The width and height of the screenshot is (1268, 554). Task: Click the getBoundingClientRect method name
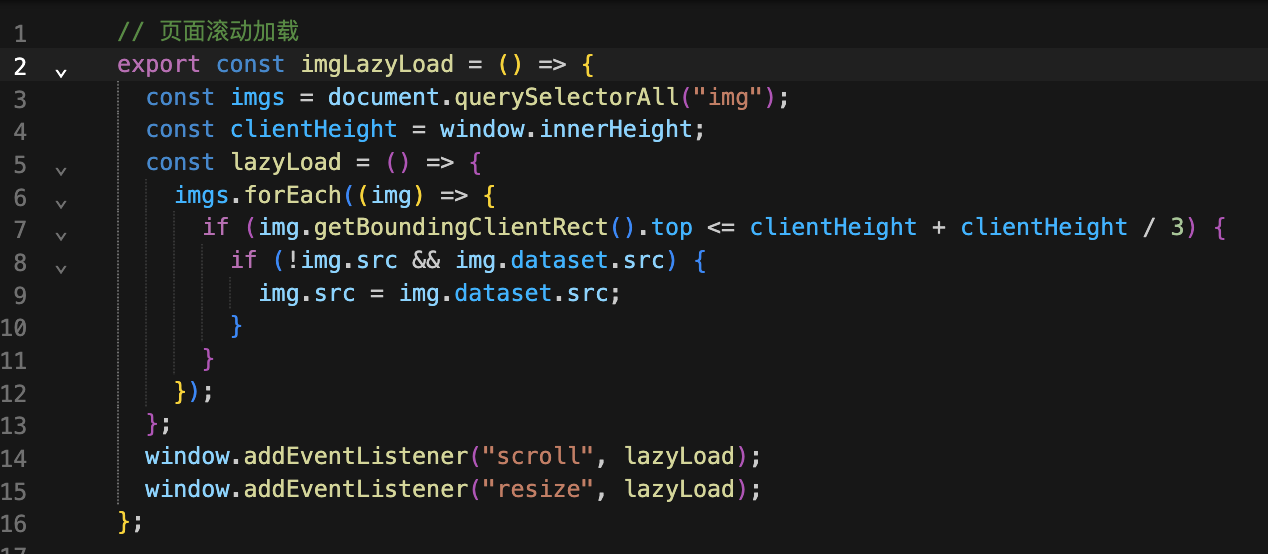pos(461,228)
